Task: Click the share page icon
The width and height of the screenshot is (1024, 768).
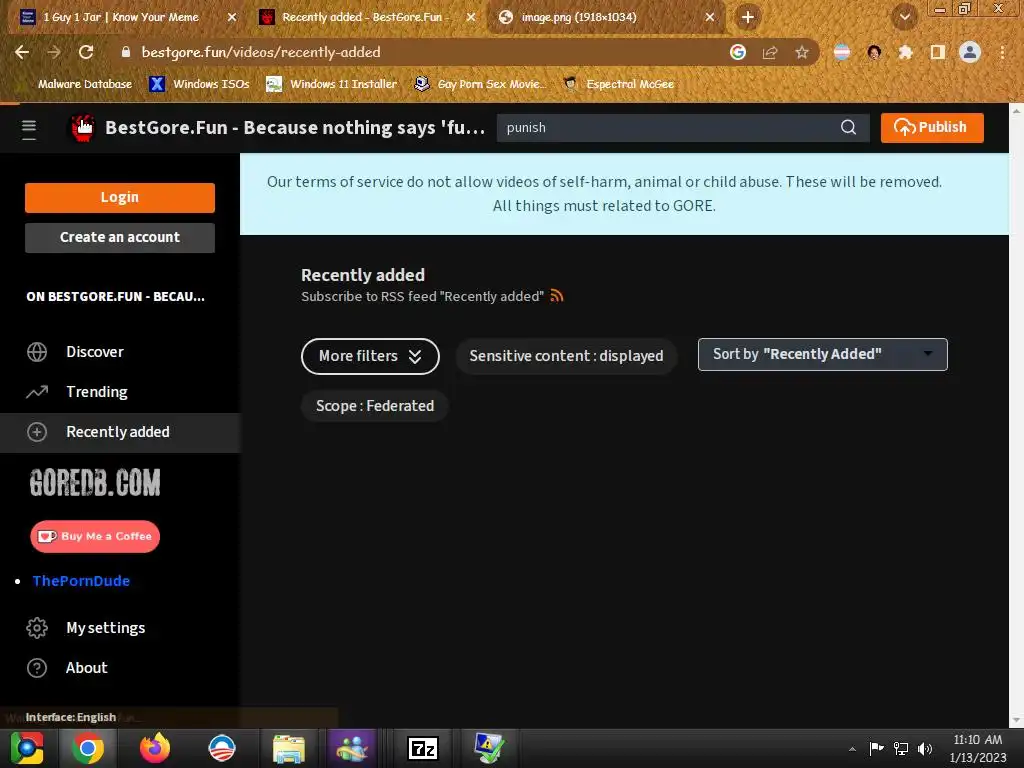Action: (770, 52)
